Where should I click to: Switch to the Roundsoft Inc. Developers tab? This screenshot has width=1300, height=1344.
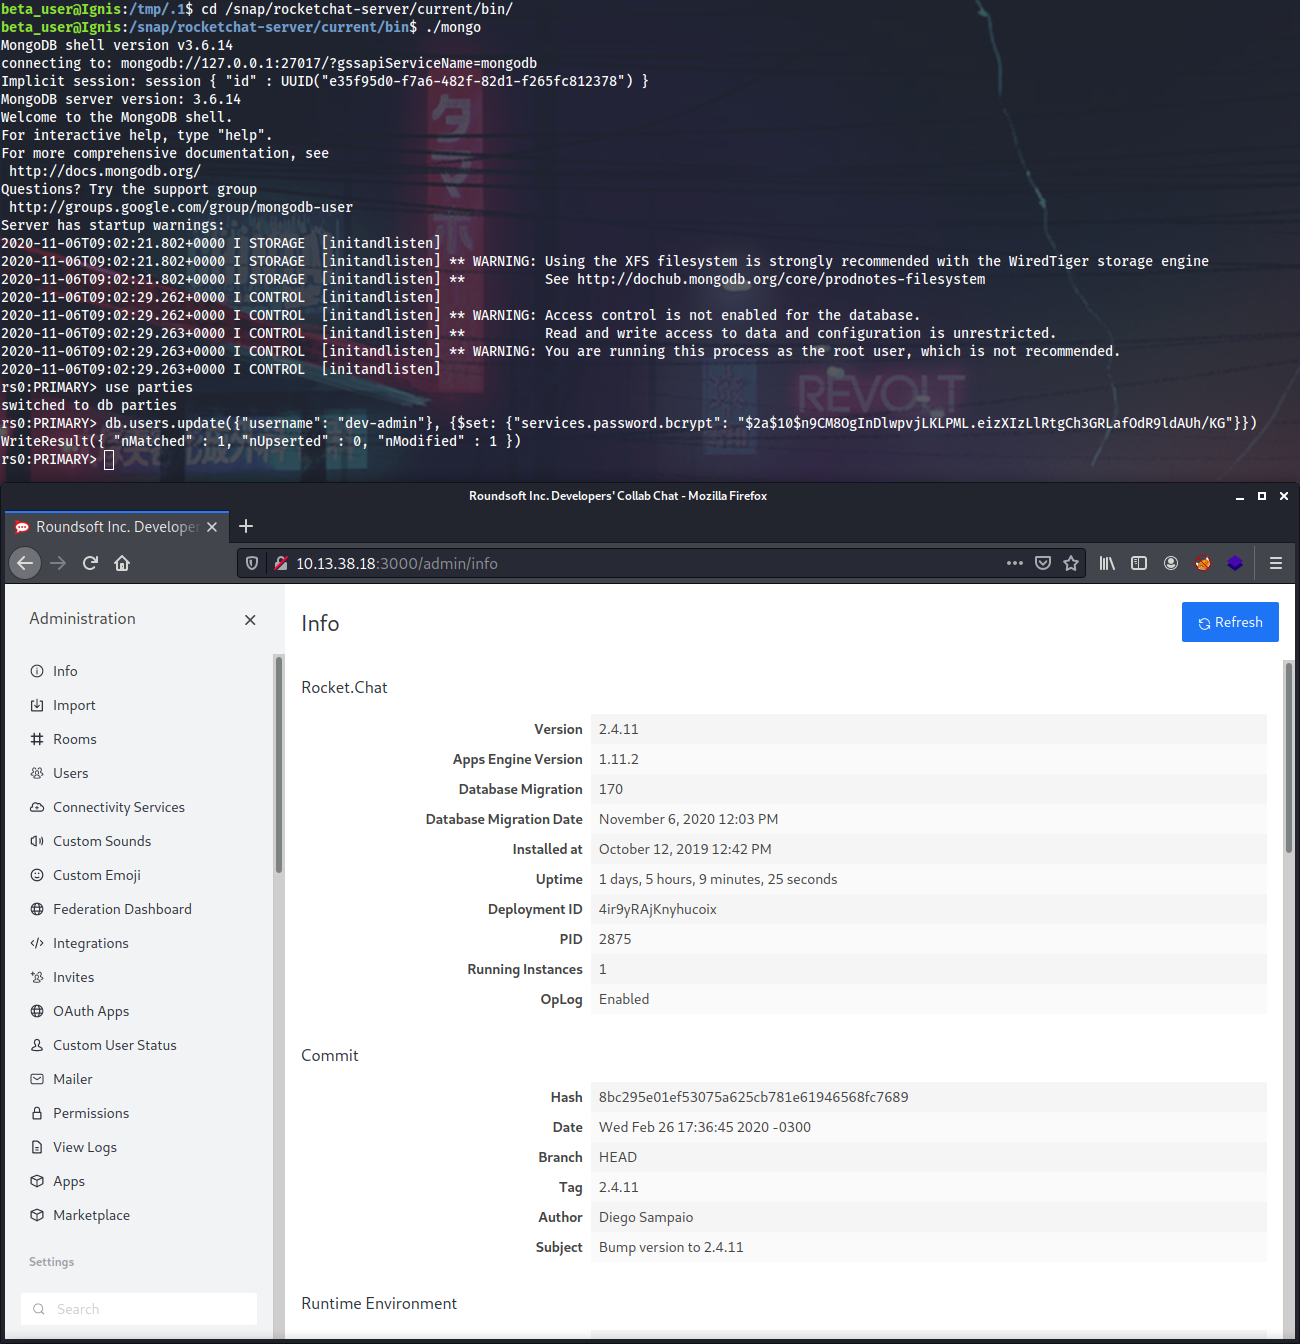[x=110, y=526]
